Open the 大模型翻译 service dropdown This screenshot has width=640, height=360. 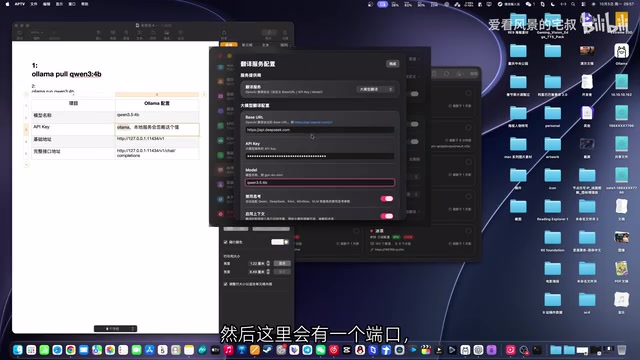[x=376, y=89]
